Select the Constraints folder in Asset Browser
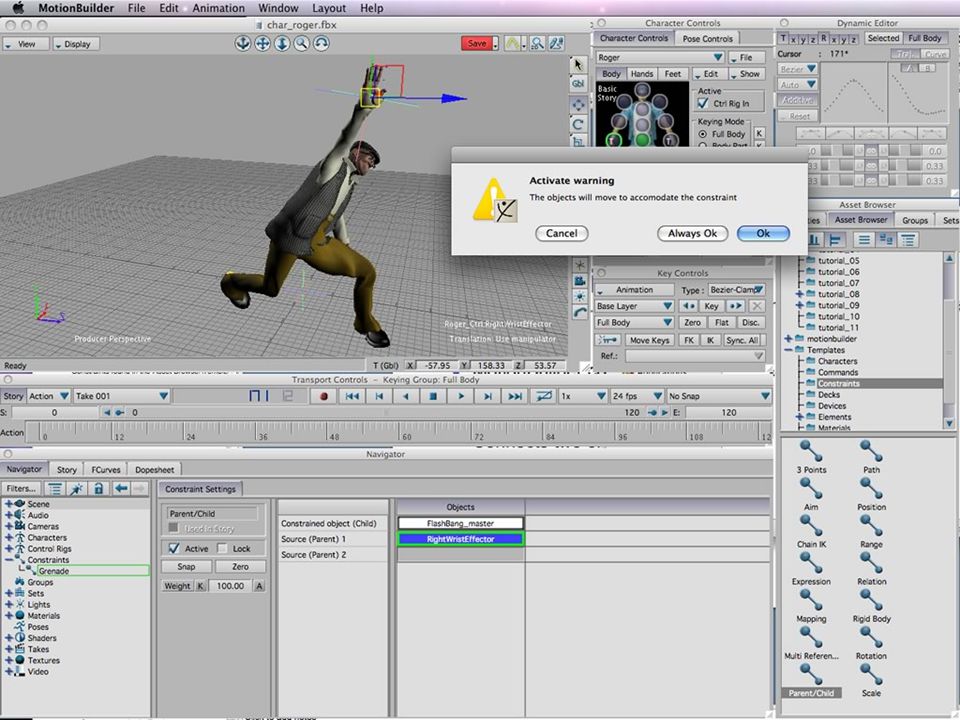 (x=838, y=383)
